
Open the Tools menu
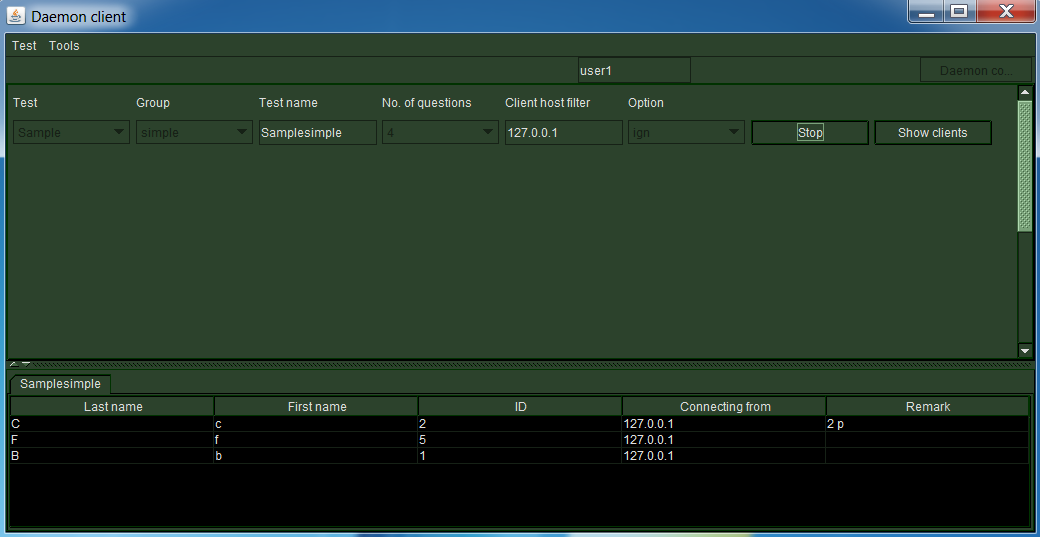point(64,46)
